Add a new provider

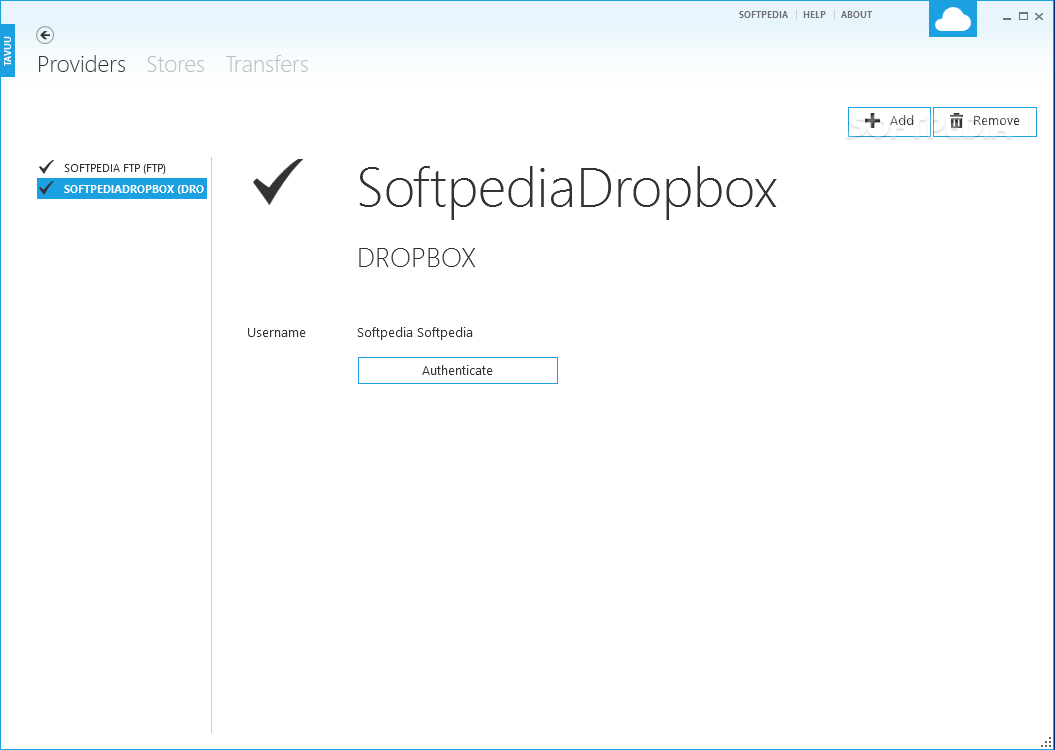tap(889, 121)
